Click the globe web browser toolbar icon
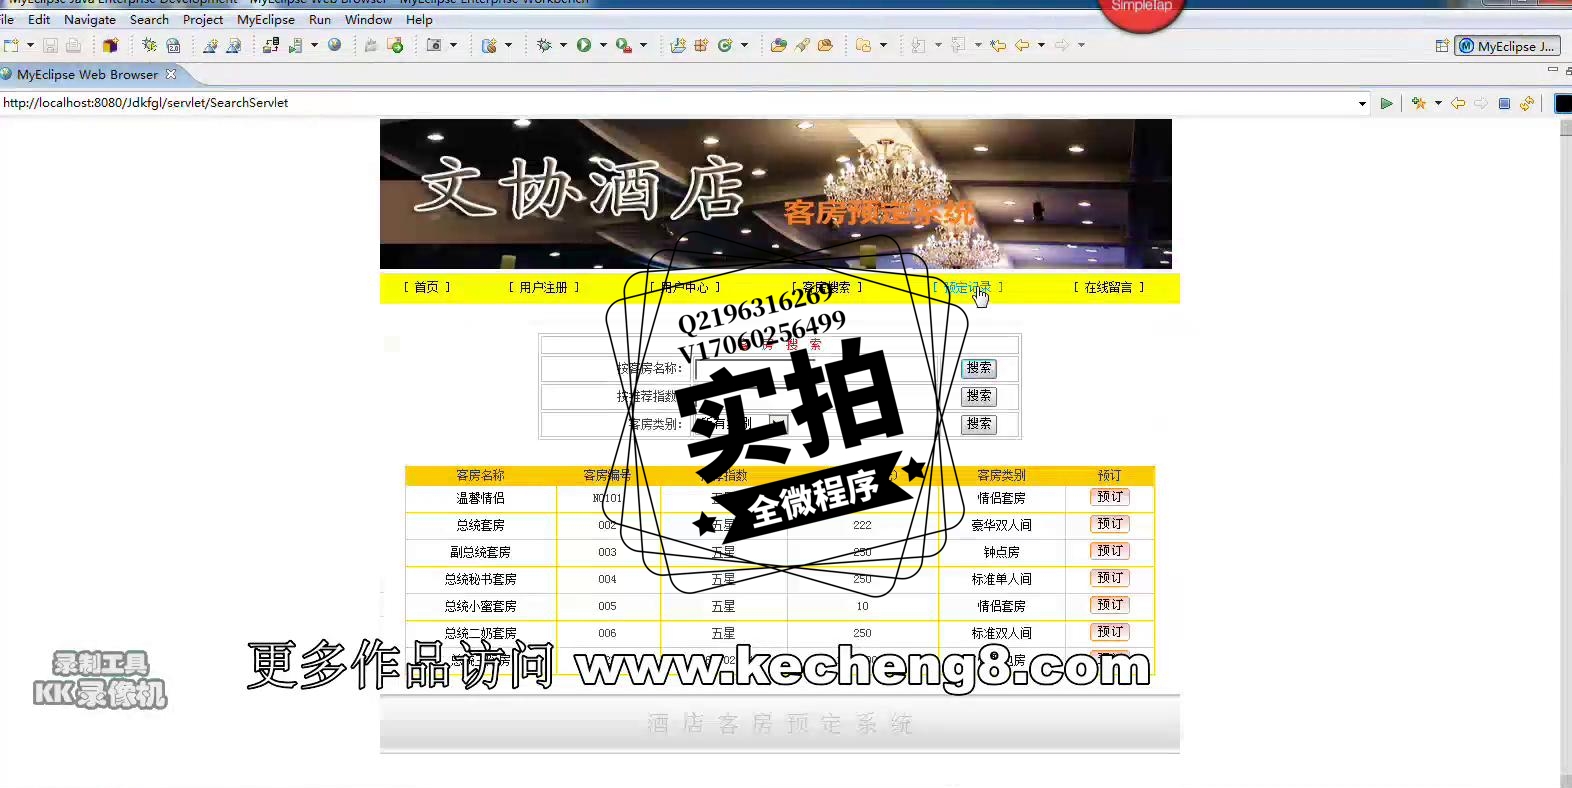This screenshot has height=788, width=1572. (x=334, y=45)
